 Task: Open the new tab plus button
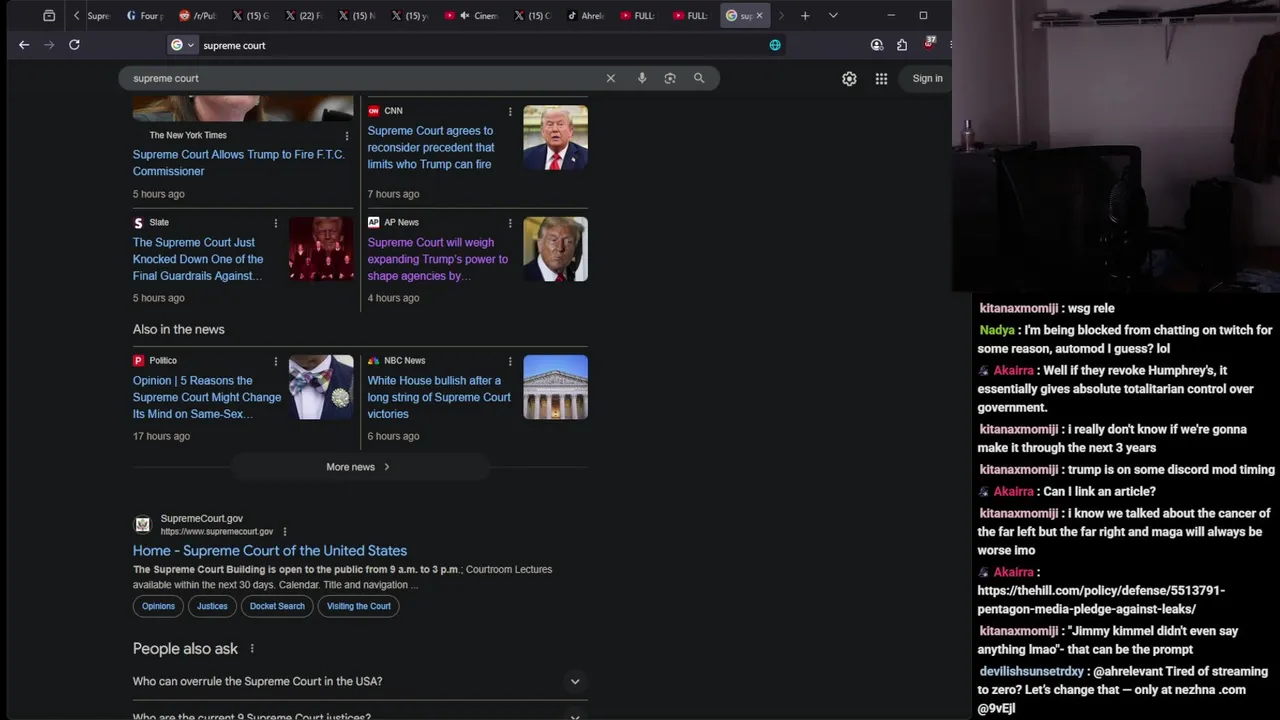pyautogui.click(x=805, y=16)
